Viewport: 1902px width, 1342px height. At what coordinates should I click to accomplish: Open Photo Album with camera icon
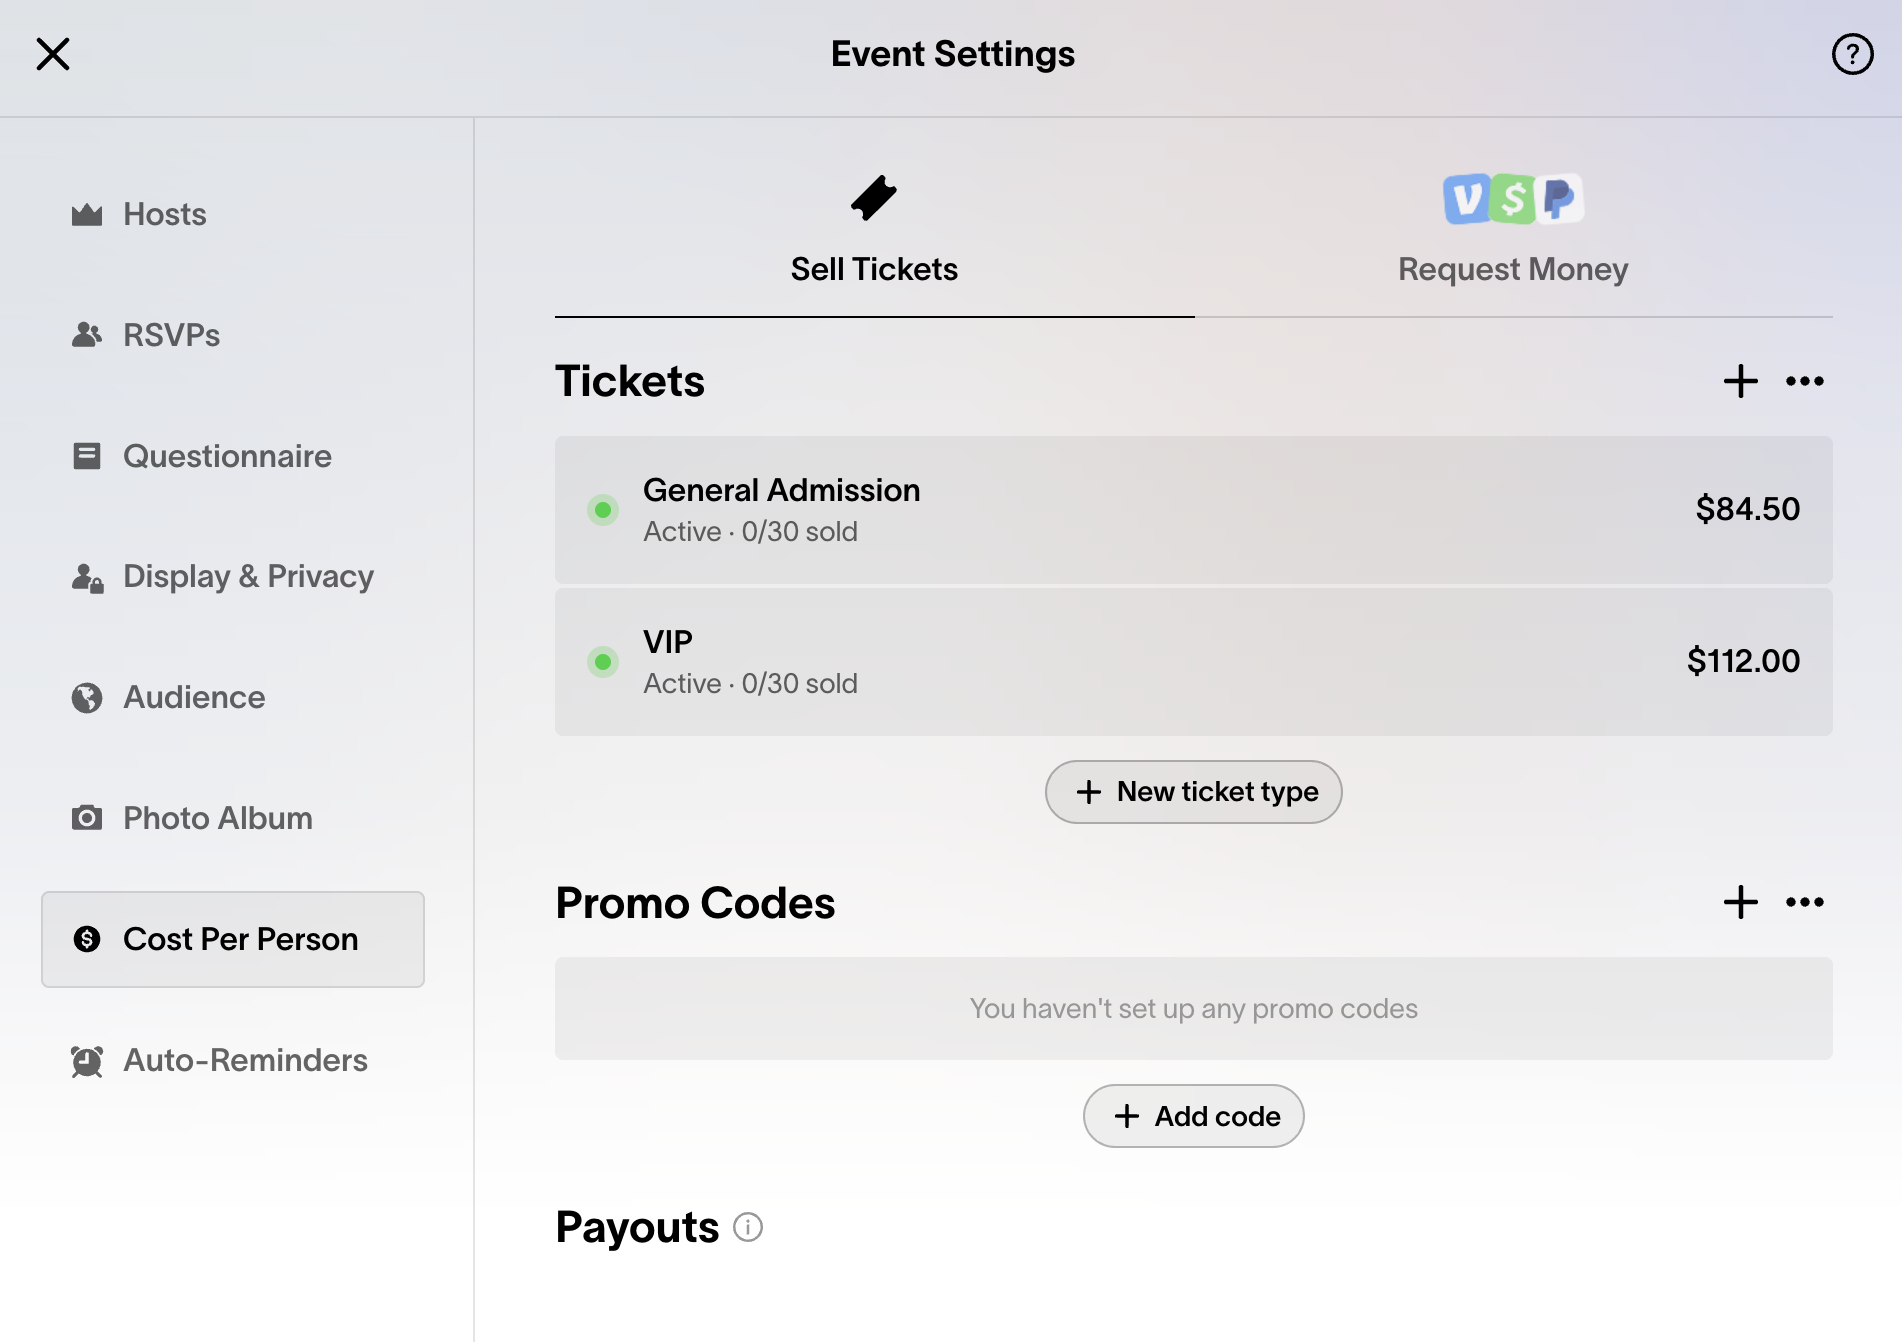click(192, 819)
